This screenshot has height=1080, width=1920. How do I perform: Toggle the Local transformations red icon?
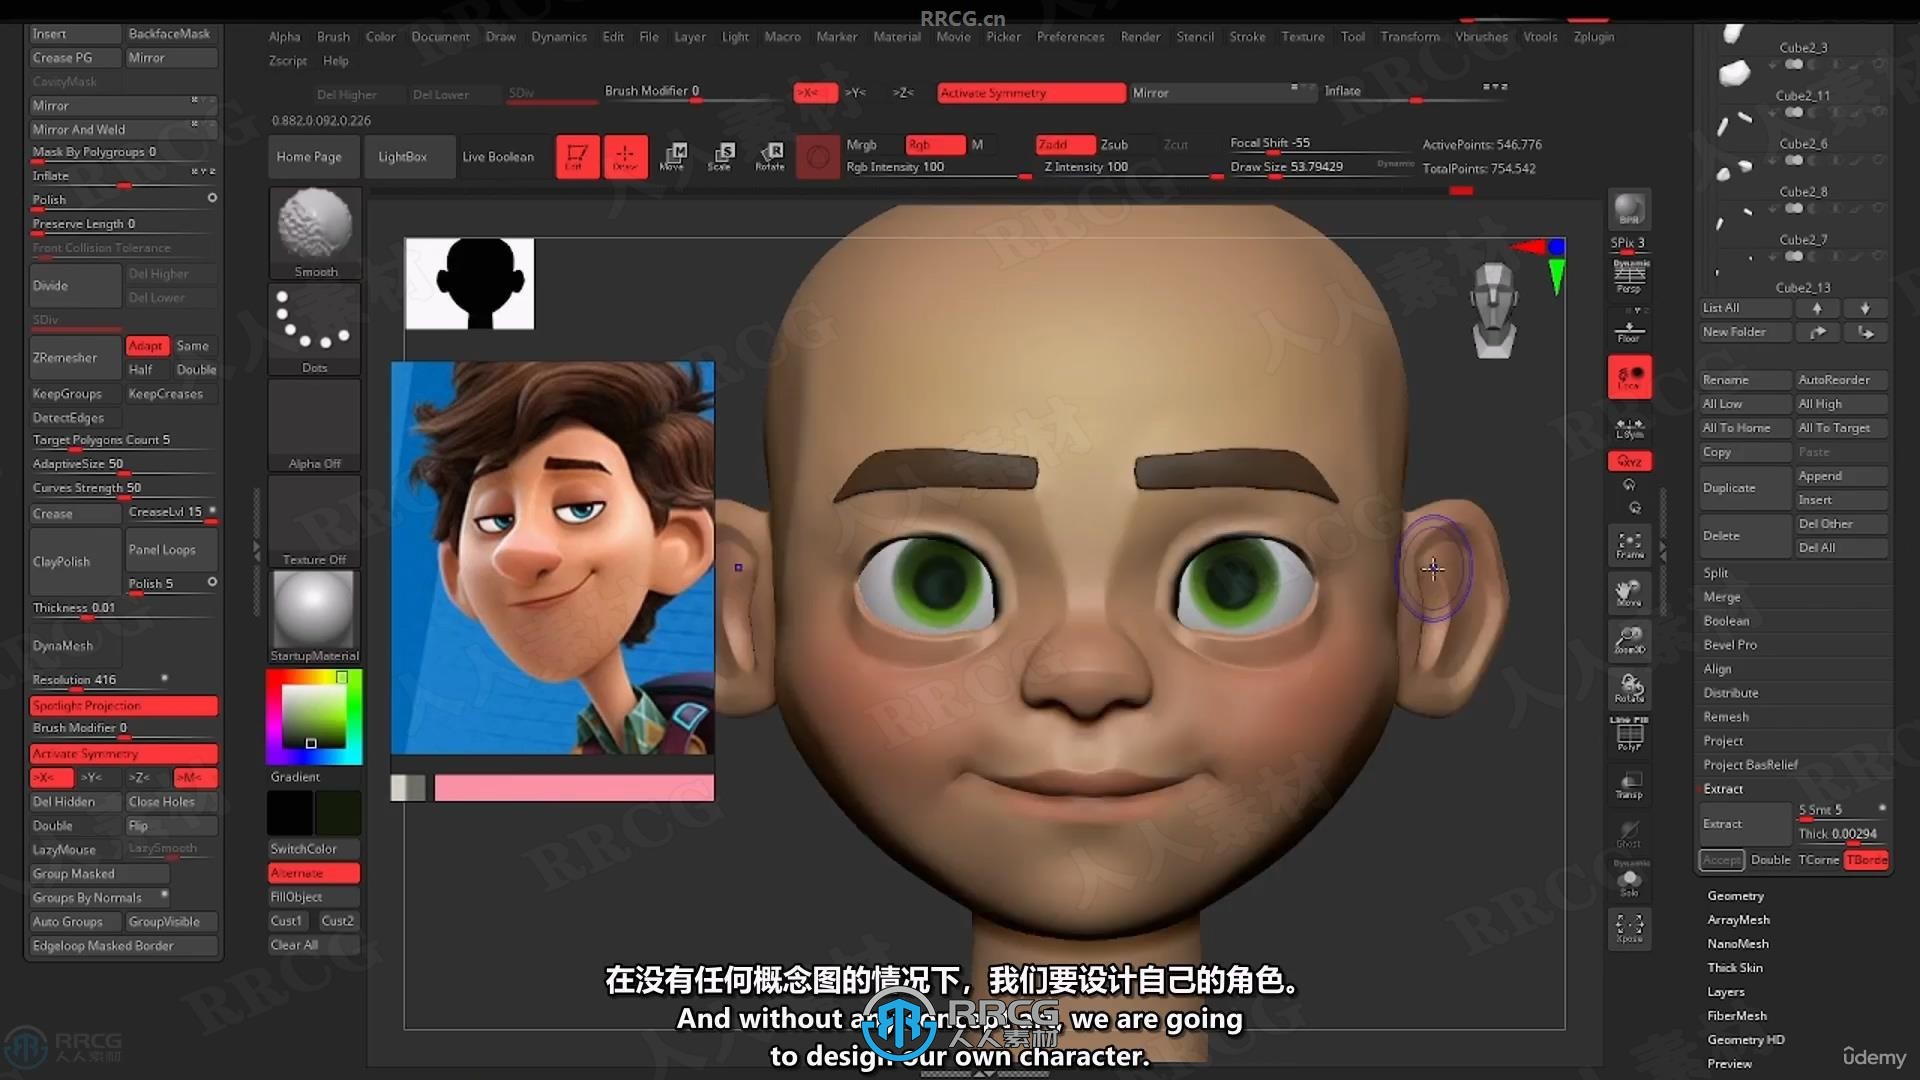click(1629, 378)
